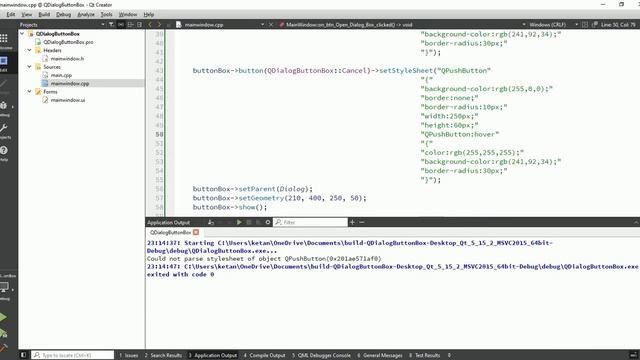Focus the Type to locate search box
The image size is (640, 360).
click(x=73, y=355)
